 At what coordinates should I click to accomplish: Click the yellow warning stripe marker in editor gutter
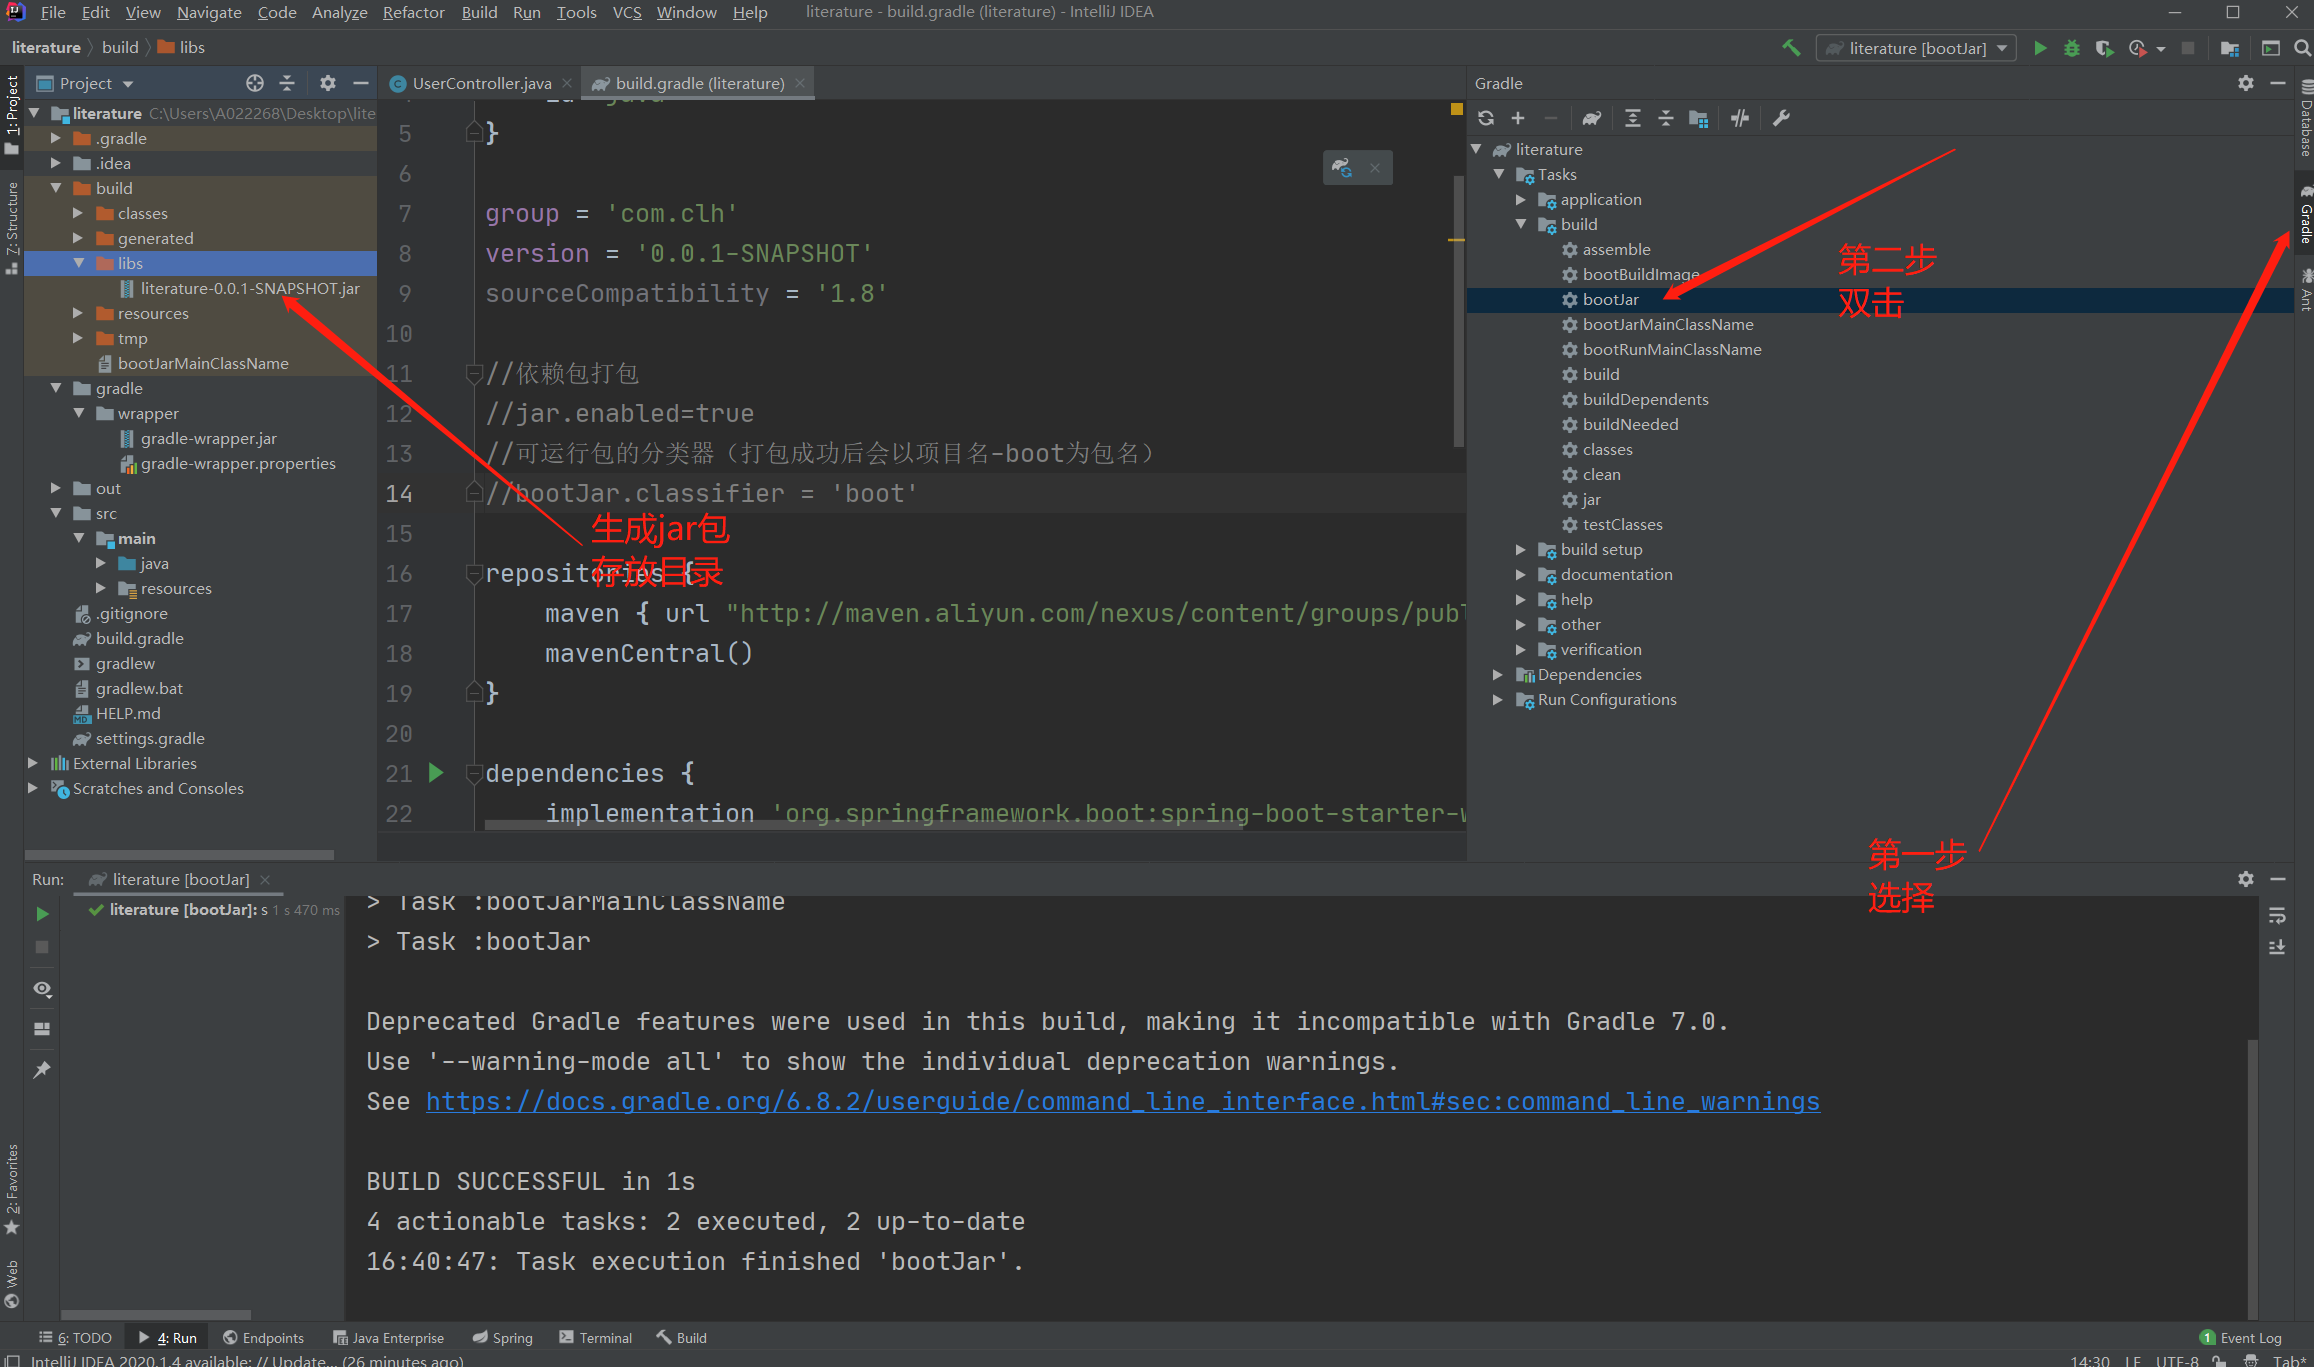click(x=1456, y=240)
